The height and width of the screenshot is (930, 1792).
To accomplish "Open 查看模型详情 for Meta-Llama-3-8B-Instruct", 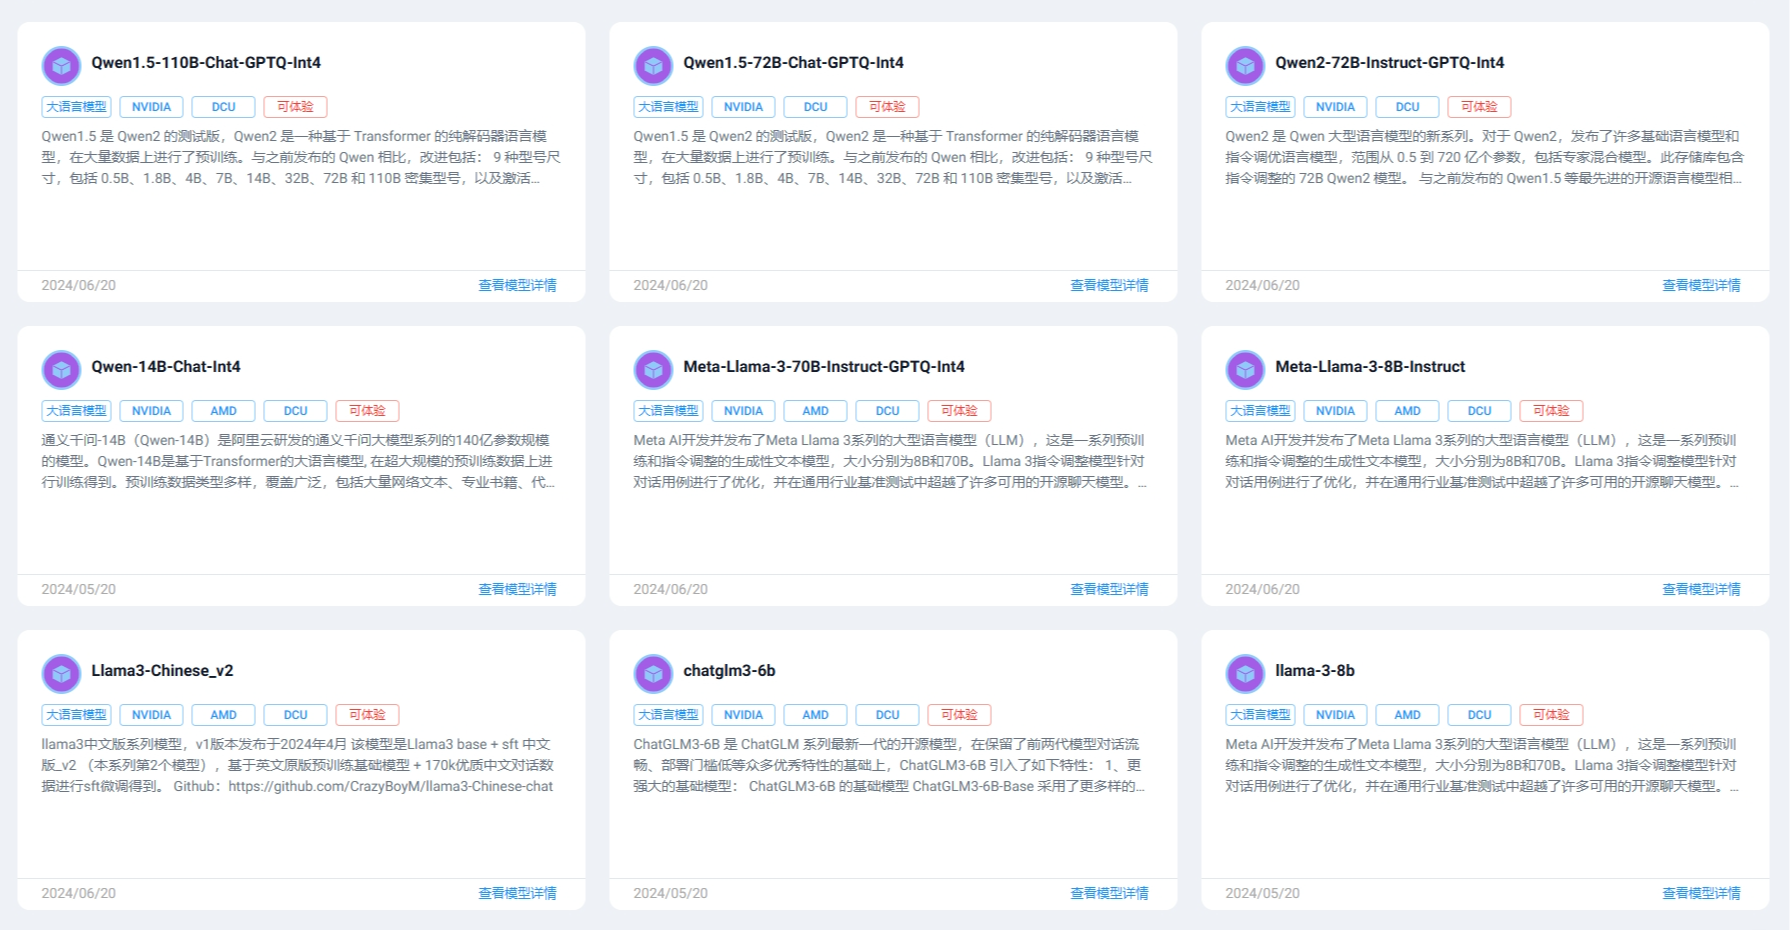I will 1701,590.
